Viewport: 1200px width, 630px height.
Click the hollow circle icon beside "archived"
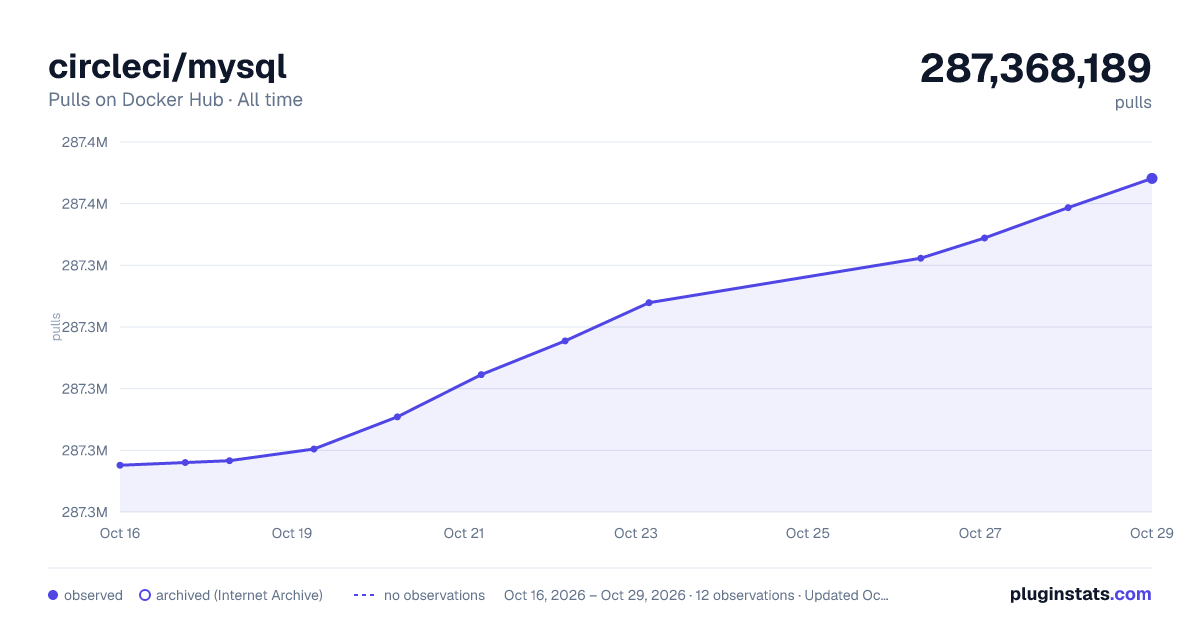(145, 595)
